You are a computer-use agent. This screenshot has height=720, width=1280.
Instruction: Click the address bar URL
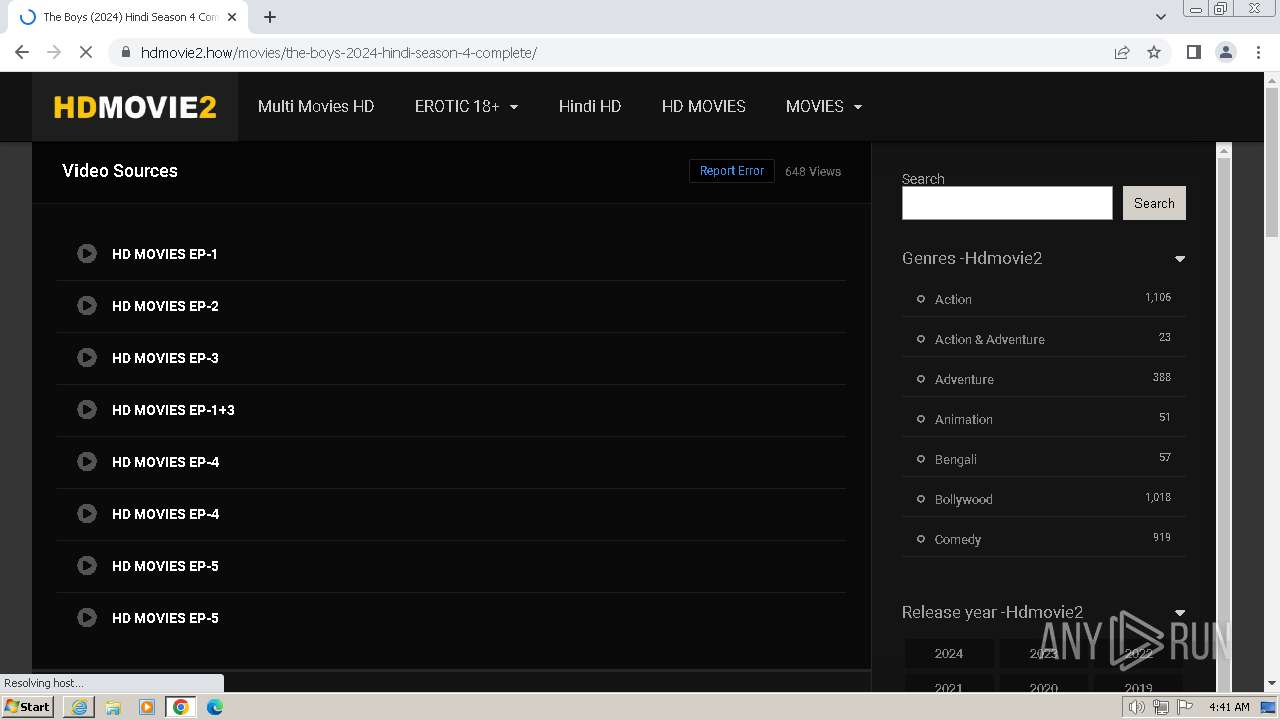pyautogui.click(x=339, y=52)
